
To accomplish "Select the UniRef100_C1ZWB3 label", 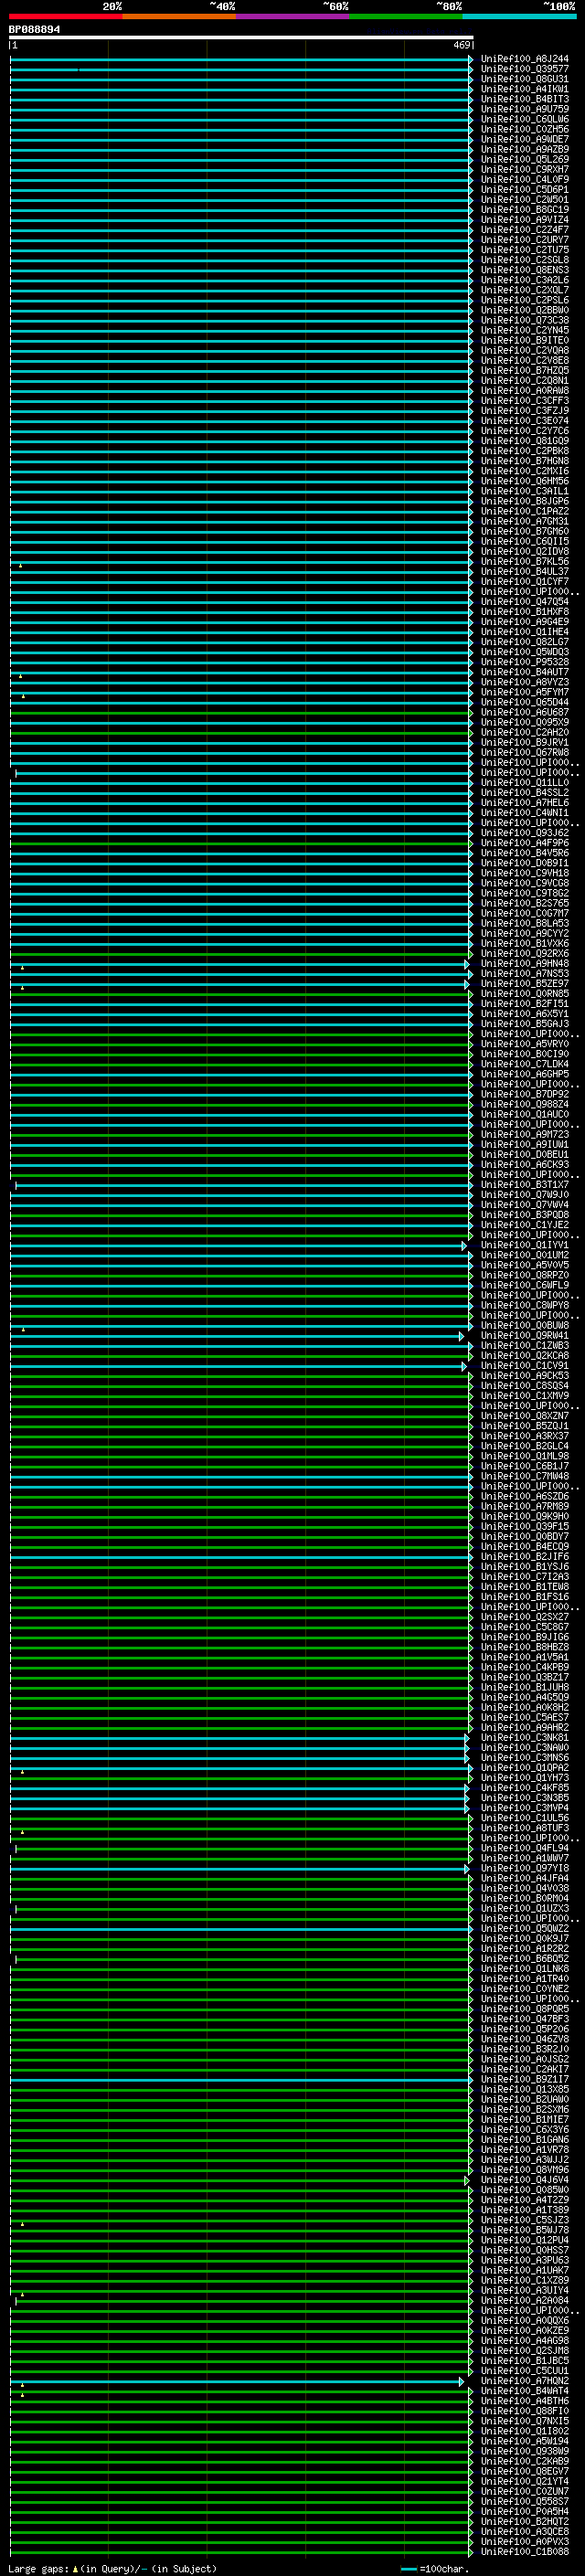I will (x=524, y=1346).
